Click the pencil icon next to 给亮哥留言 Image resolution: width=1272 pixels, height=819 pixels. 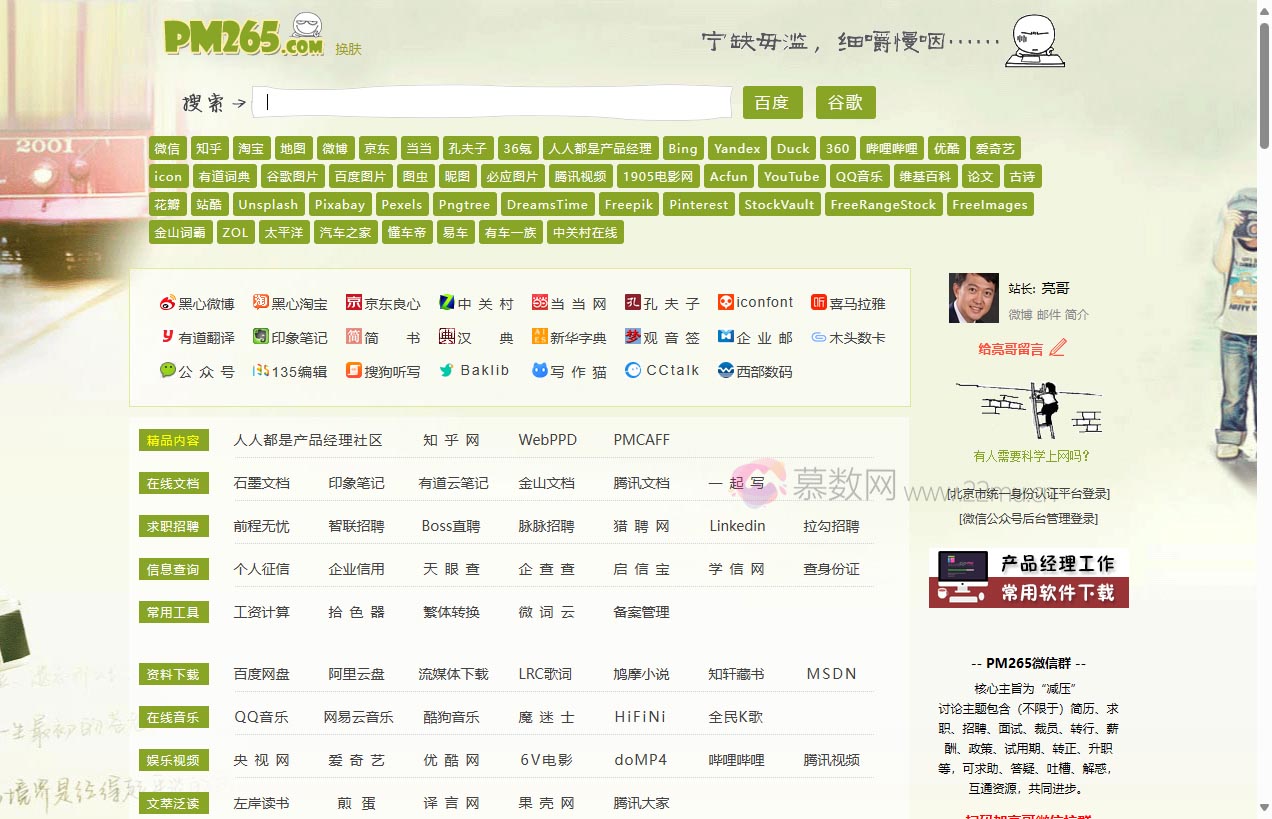point(1058,348)
